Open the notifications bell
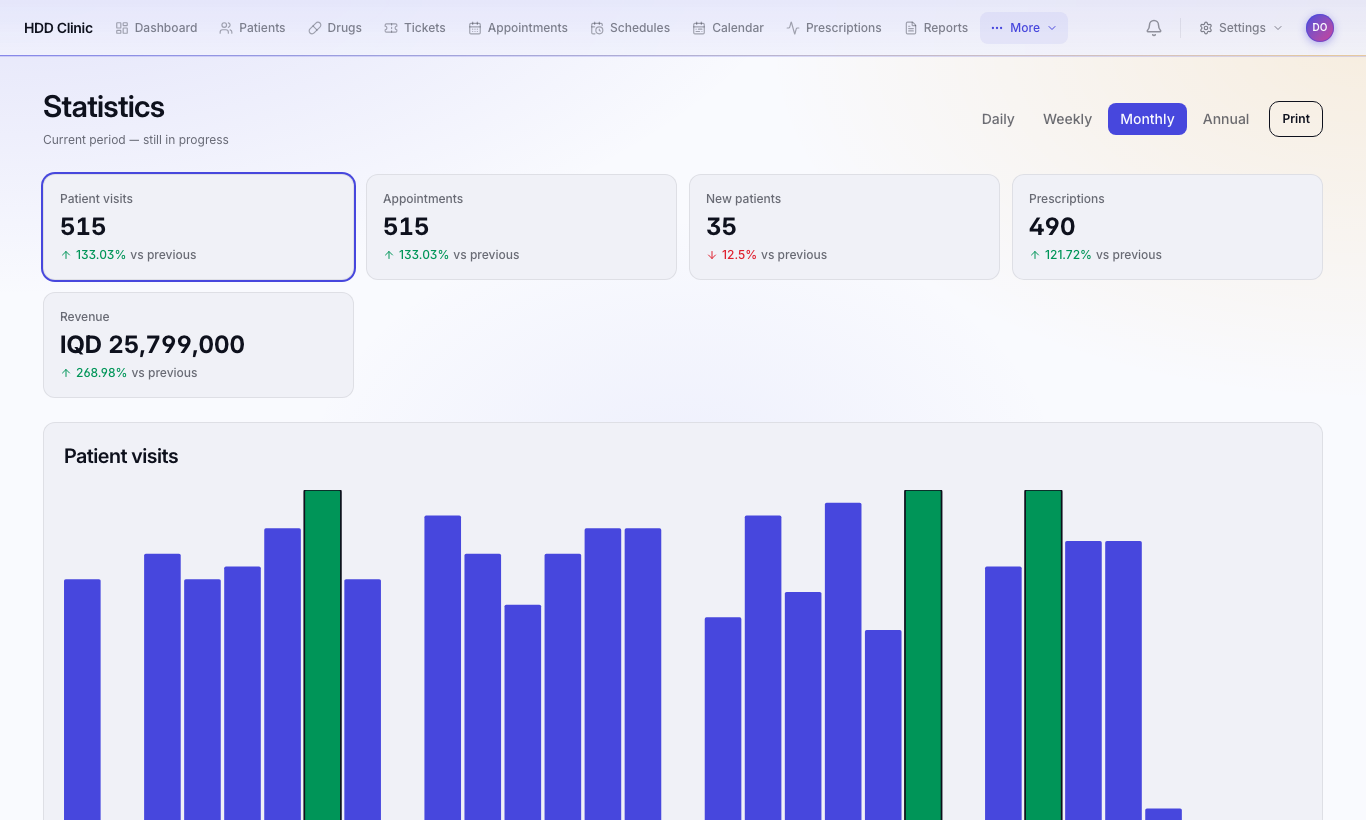Image resolution: width=1366 pixels, height=820 pixels. tap(1154, 28)
